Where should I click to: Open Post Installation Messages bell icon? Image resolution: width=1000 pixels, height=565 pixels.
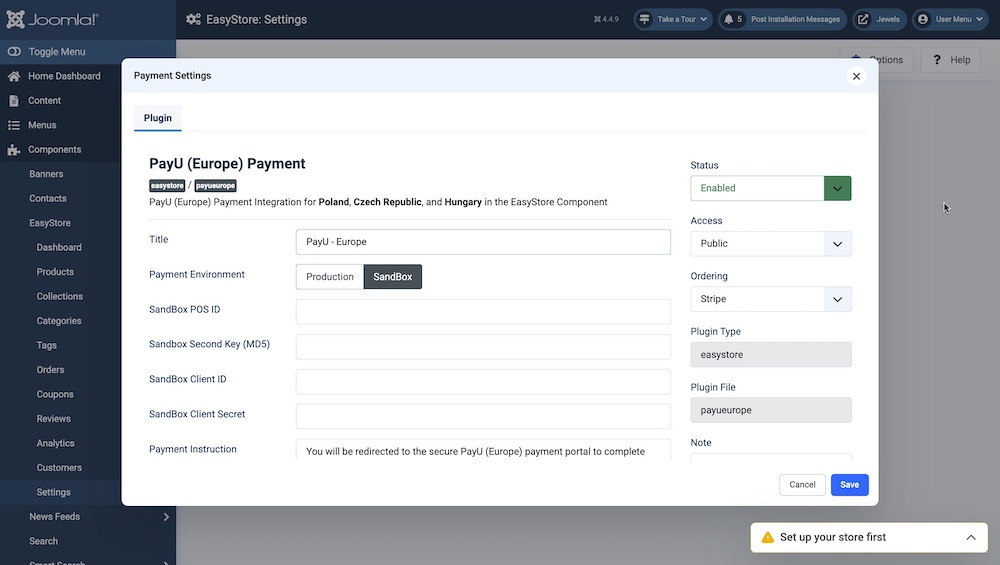pyautogui.click(x=729, y=19)
